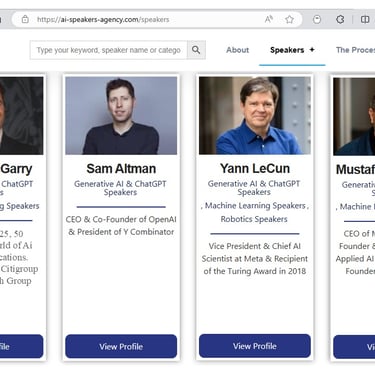375x375 pixels.
Task: Add page to favorites star icon
Action: (x=289, y=20)
